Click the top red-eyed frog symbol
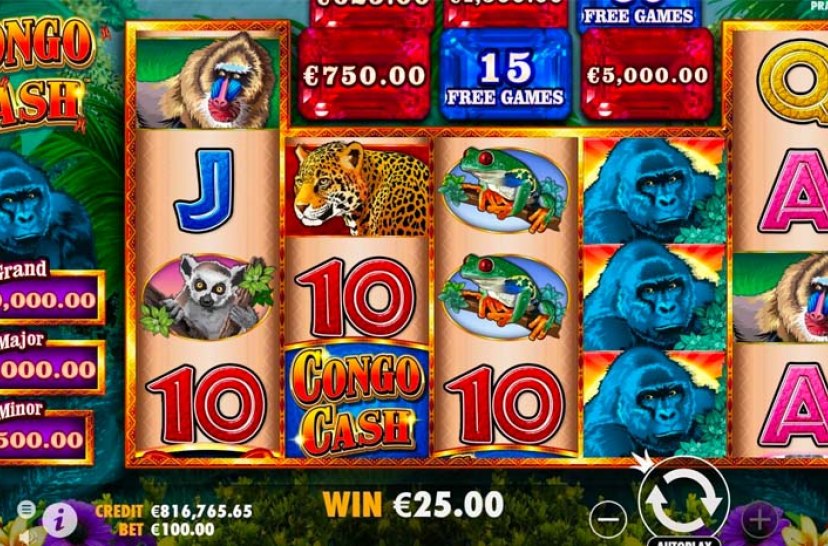This screenshot has width=828, height=546. [x=504, y=190]
